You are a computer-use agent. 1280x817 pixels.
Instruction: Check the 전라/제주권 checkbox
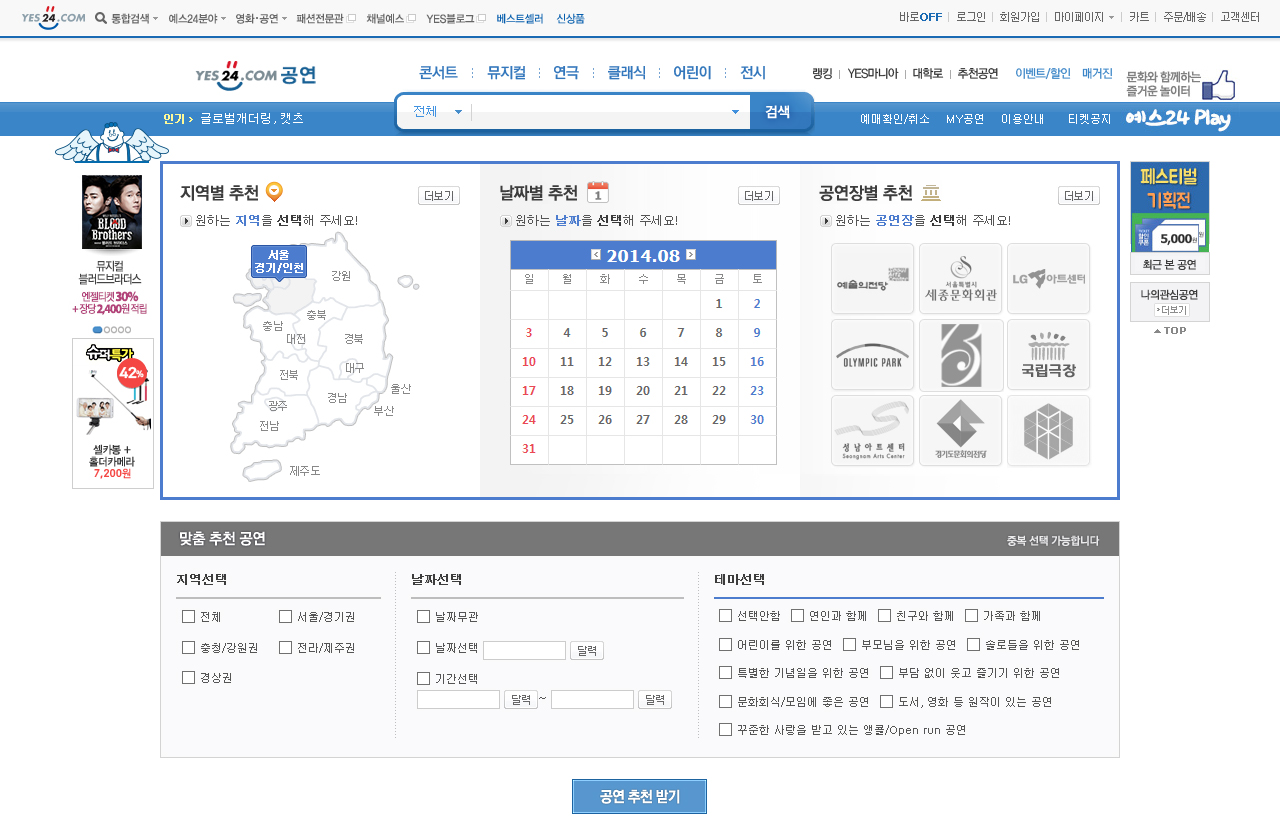(x=285, y=647)
